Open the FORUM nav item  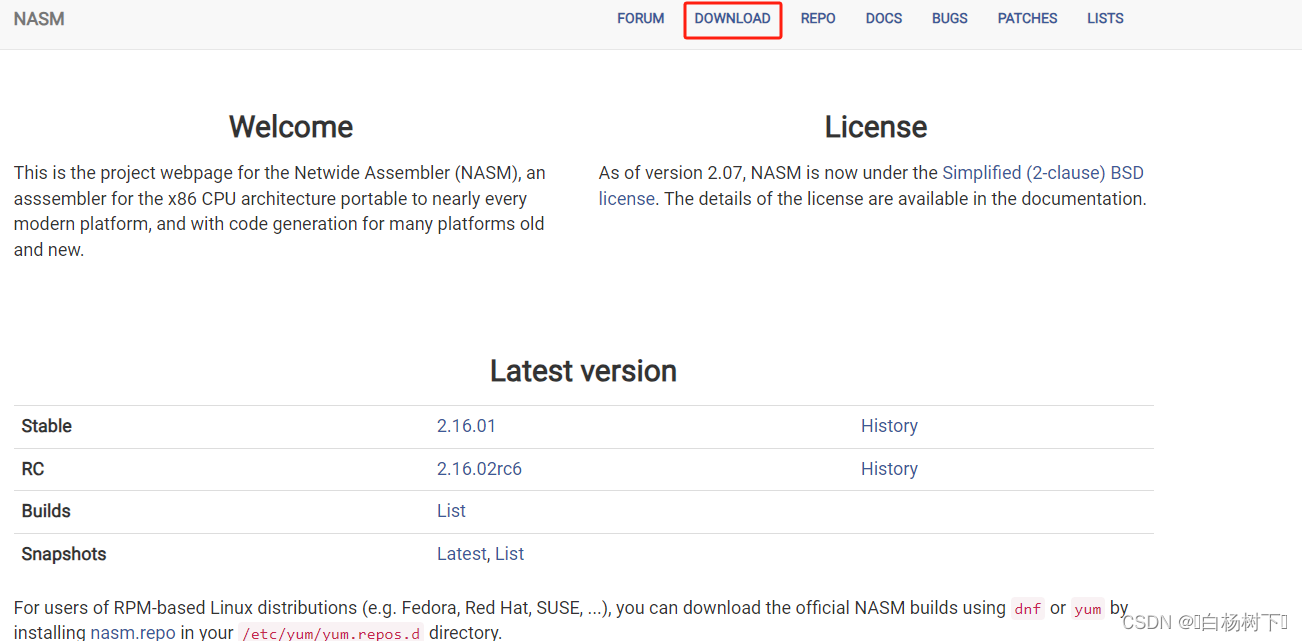(640, 19)
